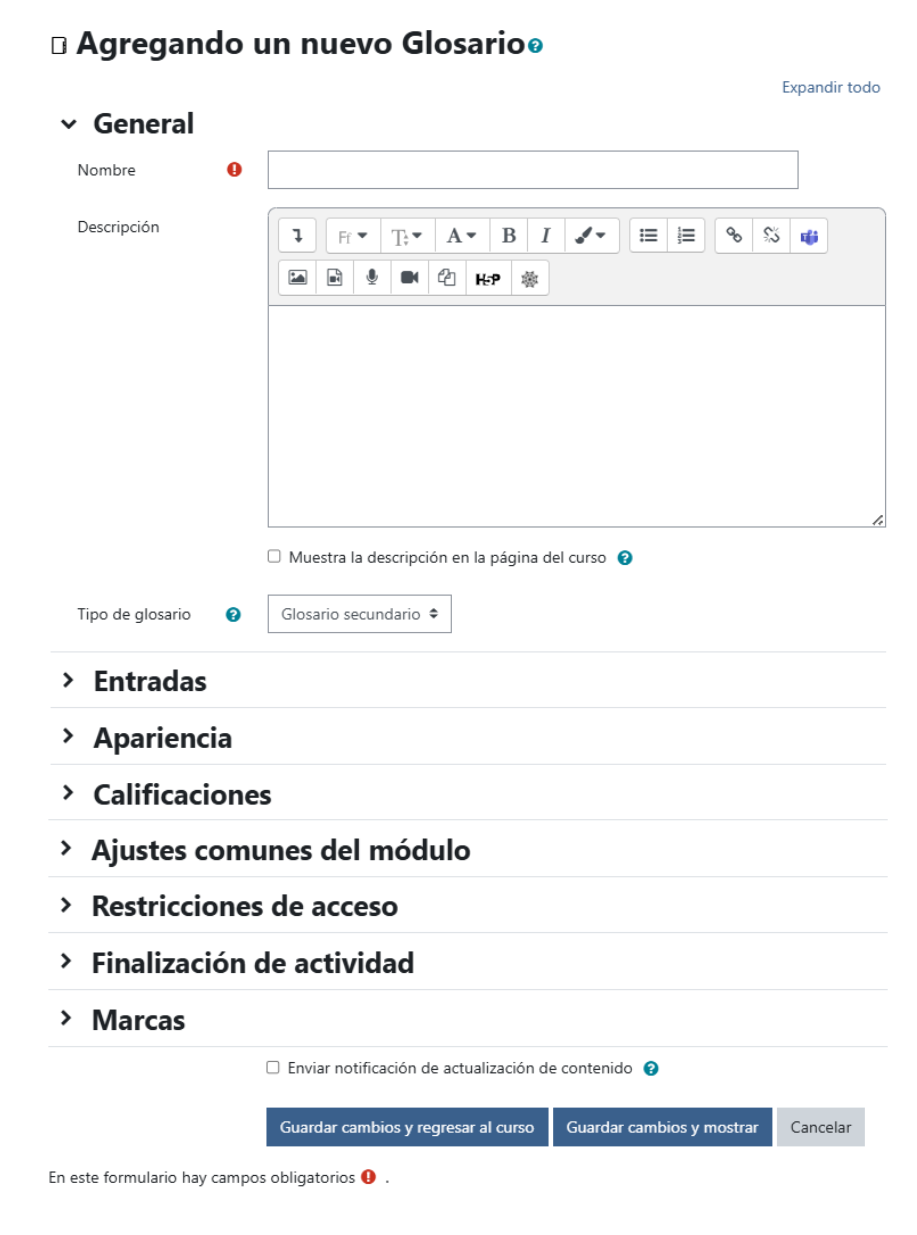Click the Microsoft Teams meeting icon
The image size is (917, 1235).
[x=809, y=236]
